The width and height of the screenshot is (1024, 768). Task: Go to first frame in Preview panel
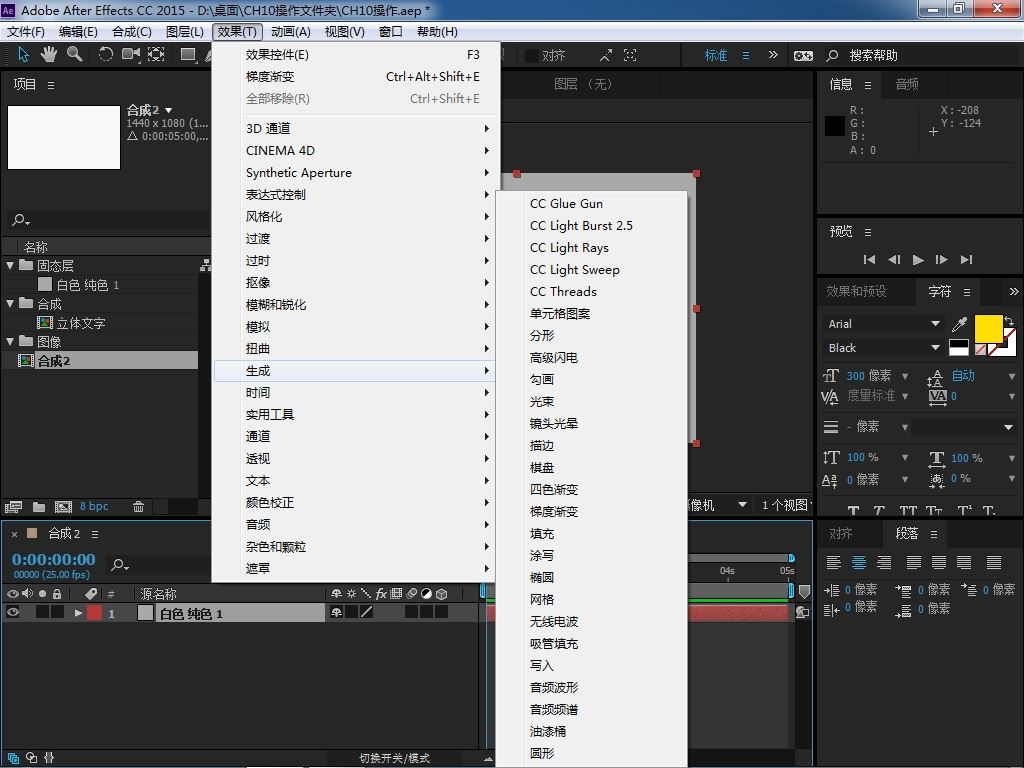[869, 259]
